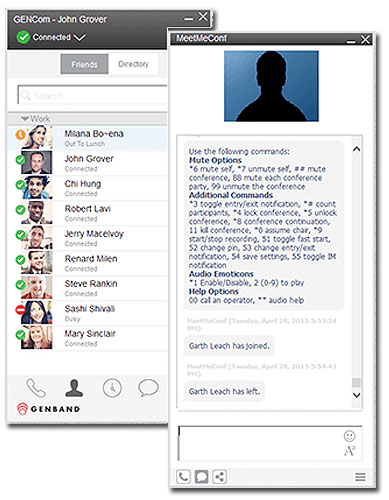
Task: Select contact Milana Bo~ena
Action: coord(88,138)
